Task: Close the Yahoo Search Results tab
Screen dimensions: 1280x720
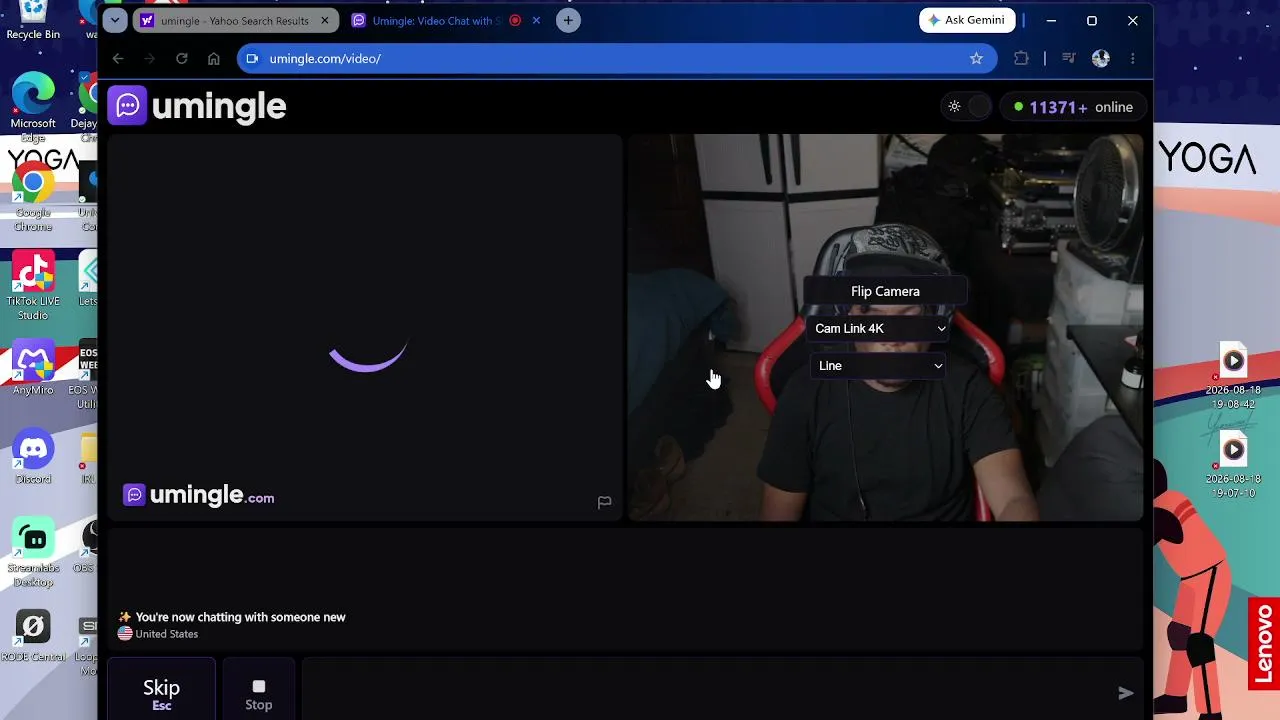Action: click(324, 20)
